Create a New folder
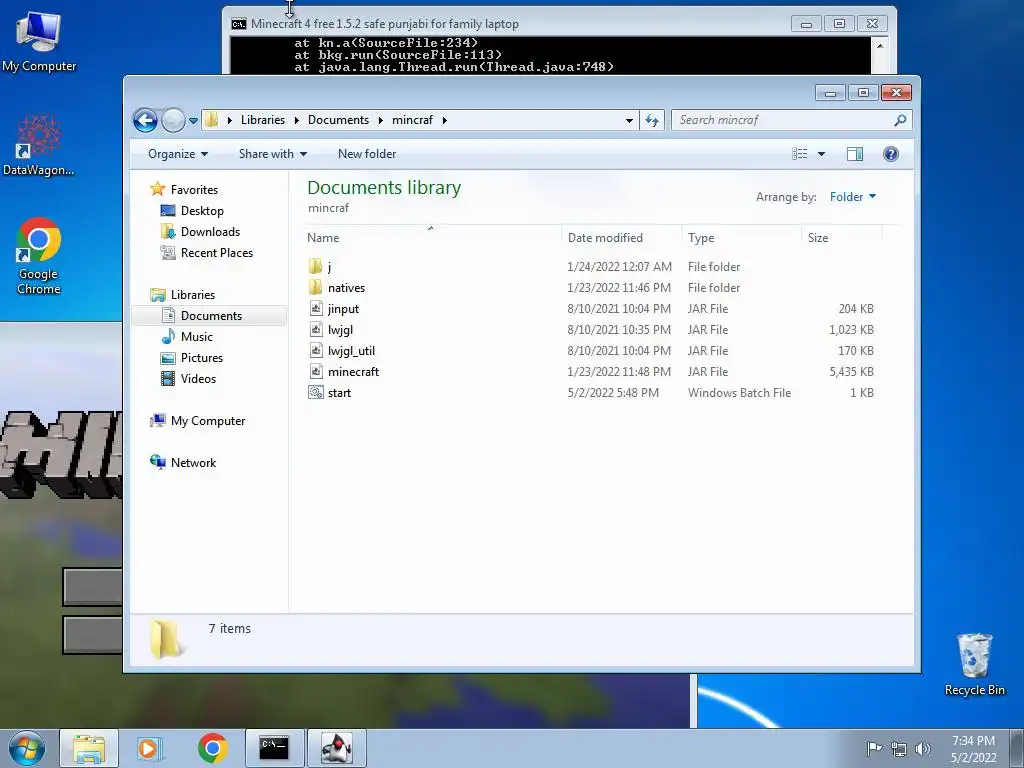The width and height of the screenshot is (1024, 768). [367, 154]
